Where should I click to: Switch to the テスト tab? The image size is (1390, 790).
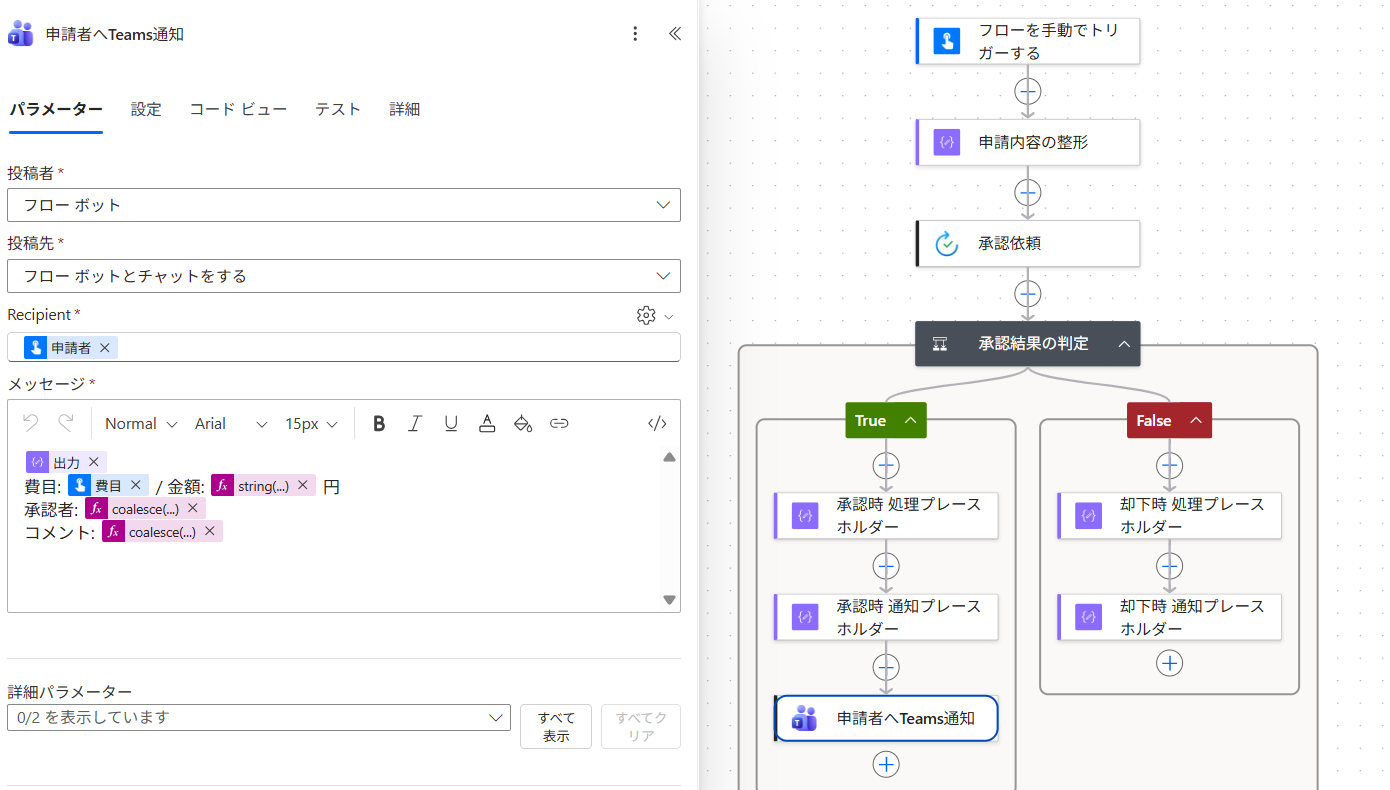coord(338,110)
